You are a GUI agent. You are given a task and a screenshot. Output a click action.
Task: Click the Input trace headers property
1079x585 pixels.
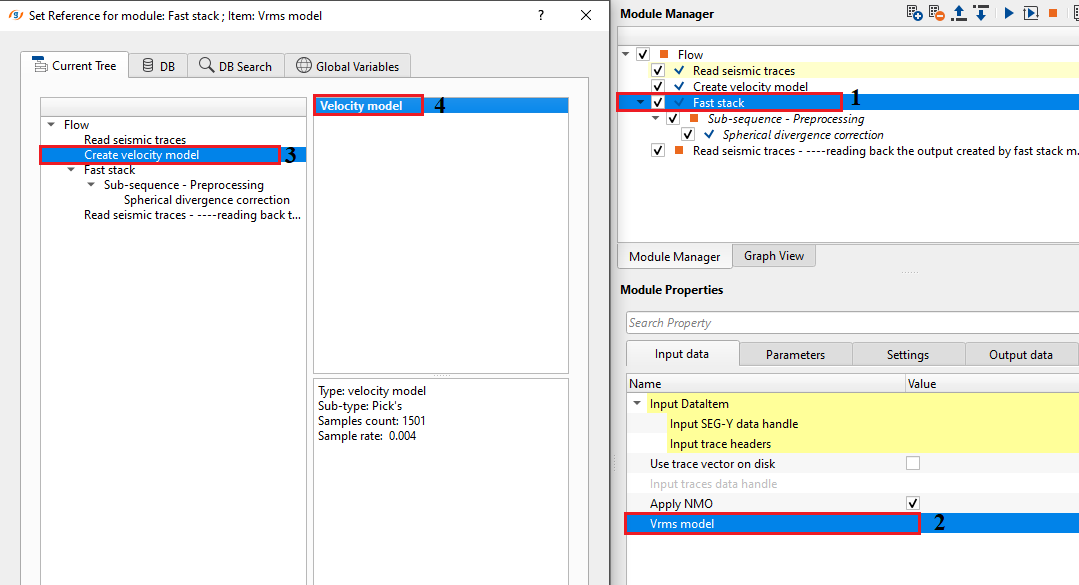coord(720,444)
